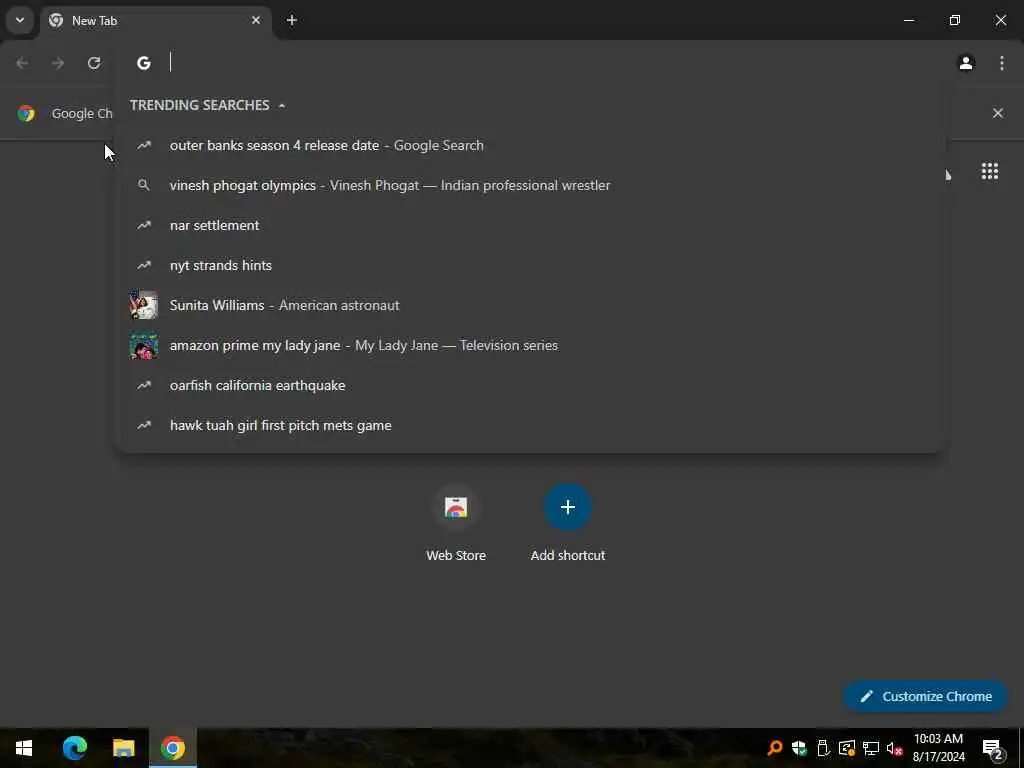Click the Chrome taskbar icon
This screenshot has width=1024, height=768.
pos(173,748)
